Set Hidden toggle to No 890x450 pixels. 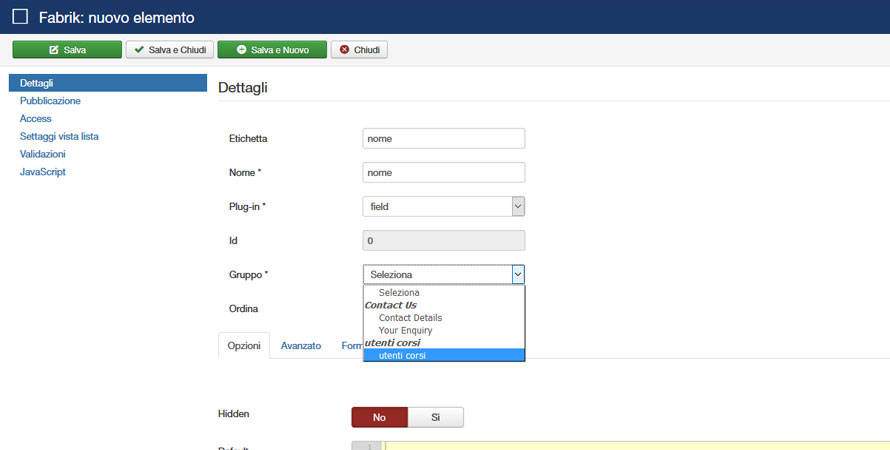point(380,417)
